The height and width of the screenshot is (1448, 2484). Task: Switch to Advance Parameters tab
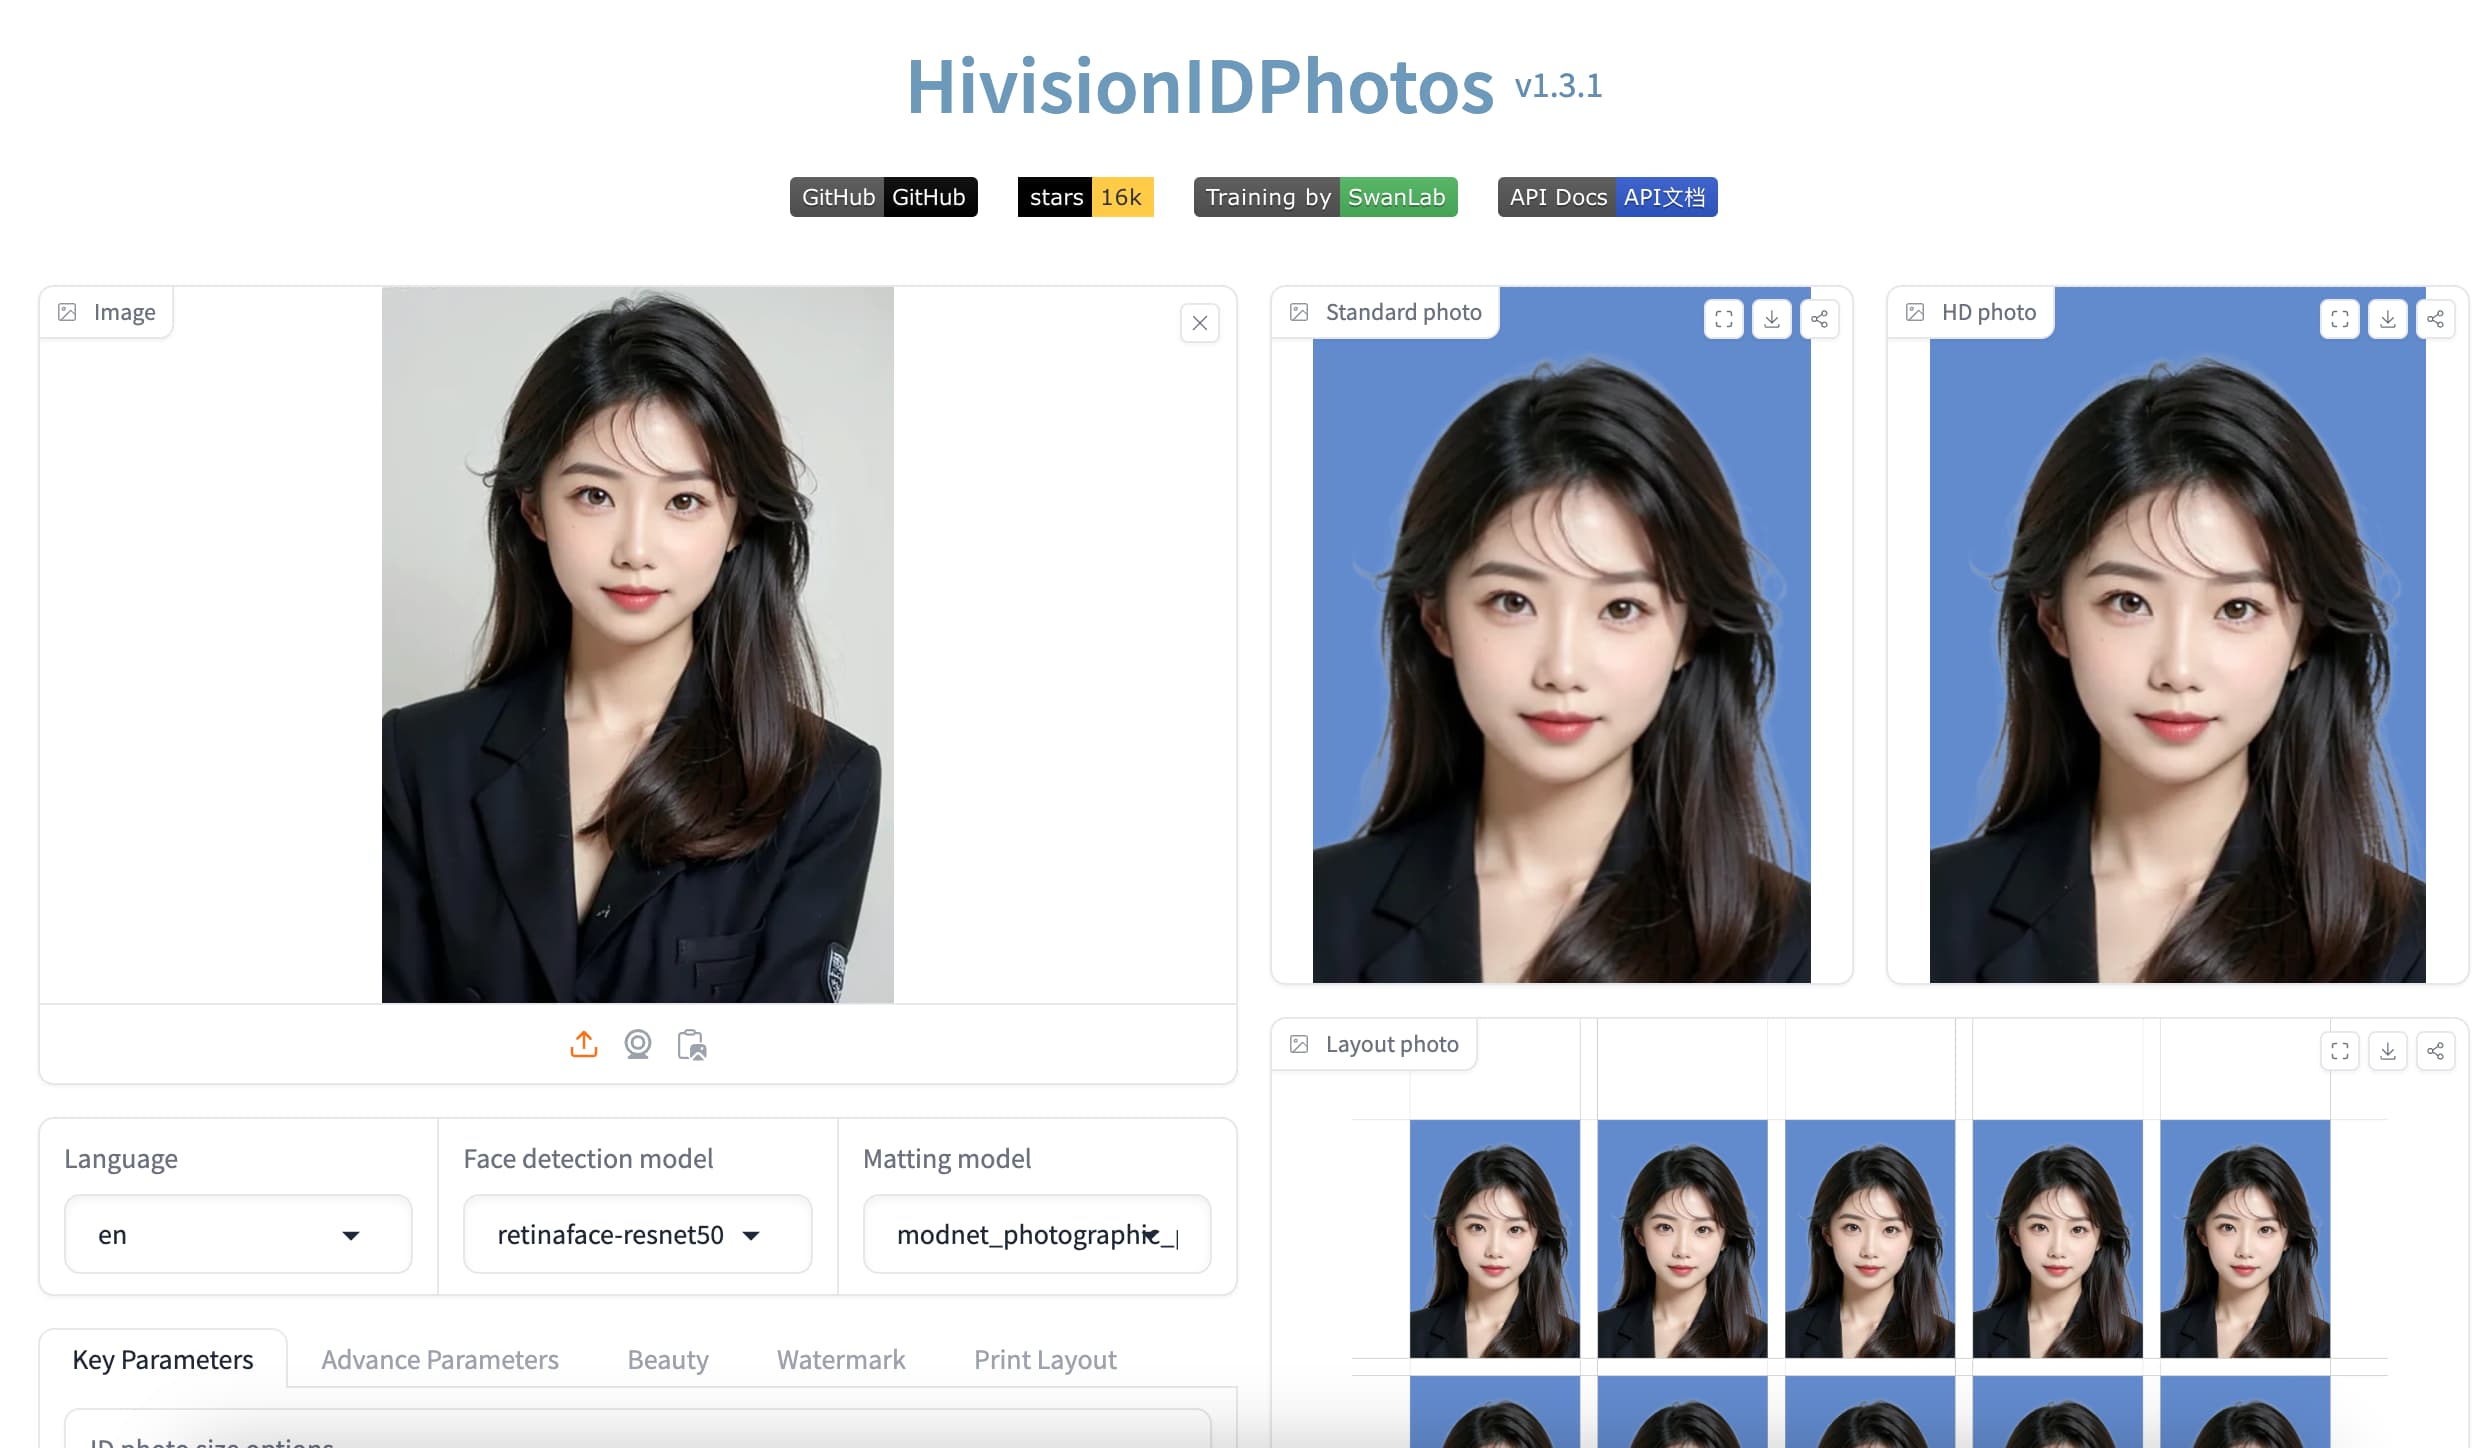click(x=440, y=1359)
